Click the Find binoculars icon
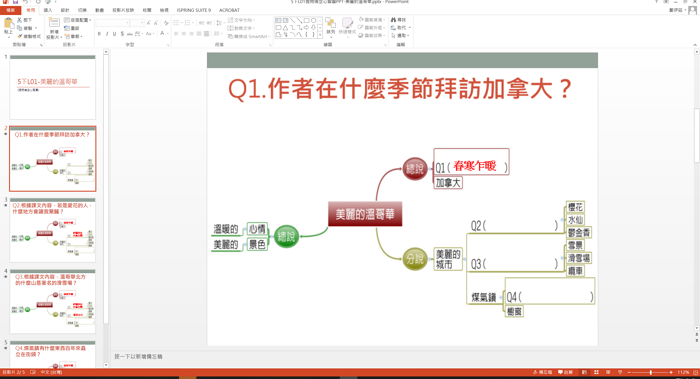The width and height of the screenshot is (700, 379). click(393, 20)
